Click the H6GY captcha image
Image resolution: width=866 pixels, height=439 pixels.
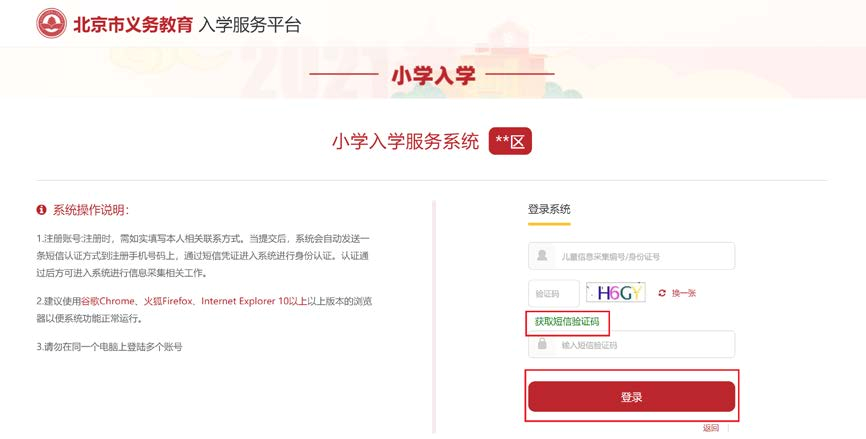pos(616,293)
